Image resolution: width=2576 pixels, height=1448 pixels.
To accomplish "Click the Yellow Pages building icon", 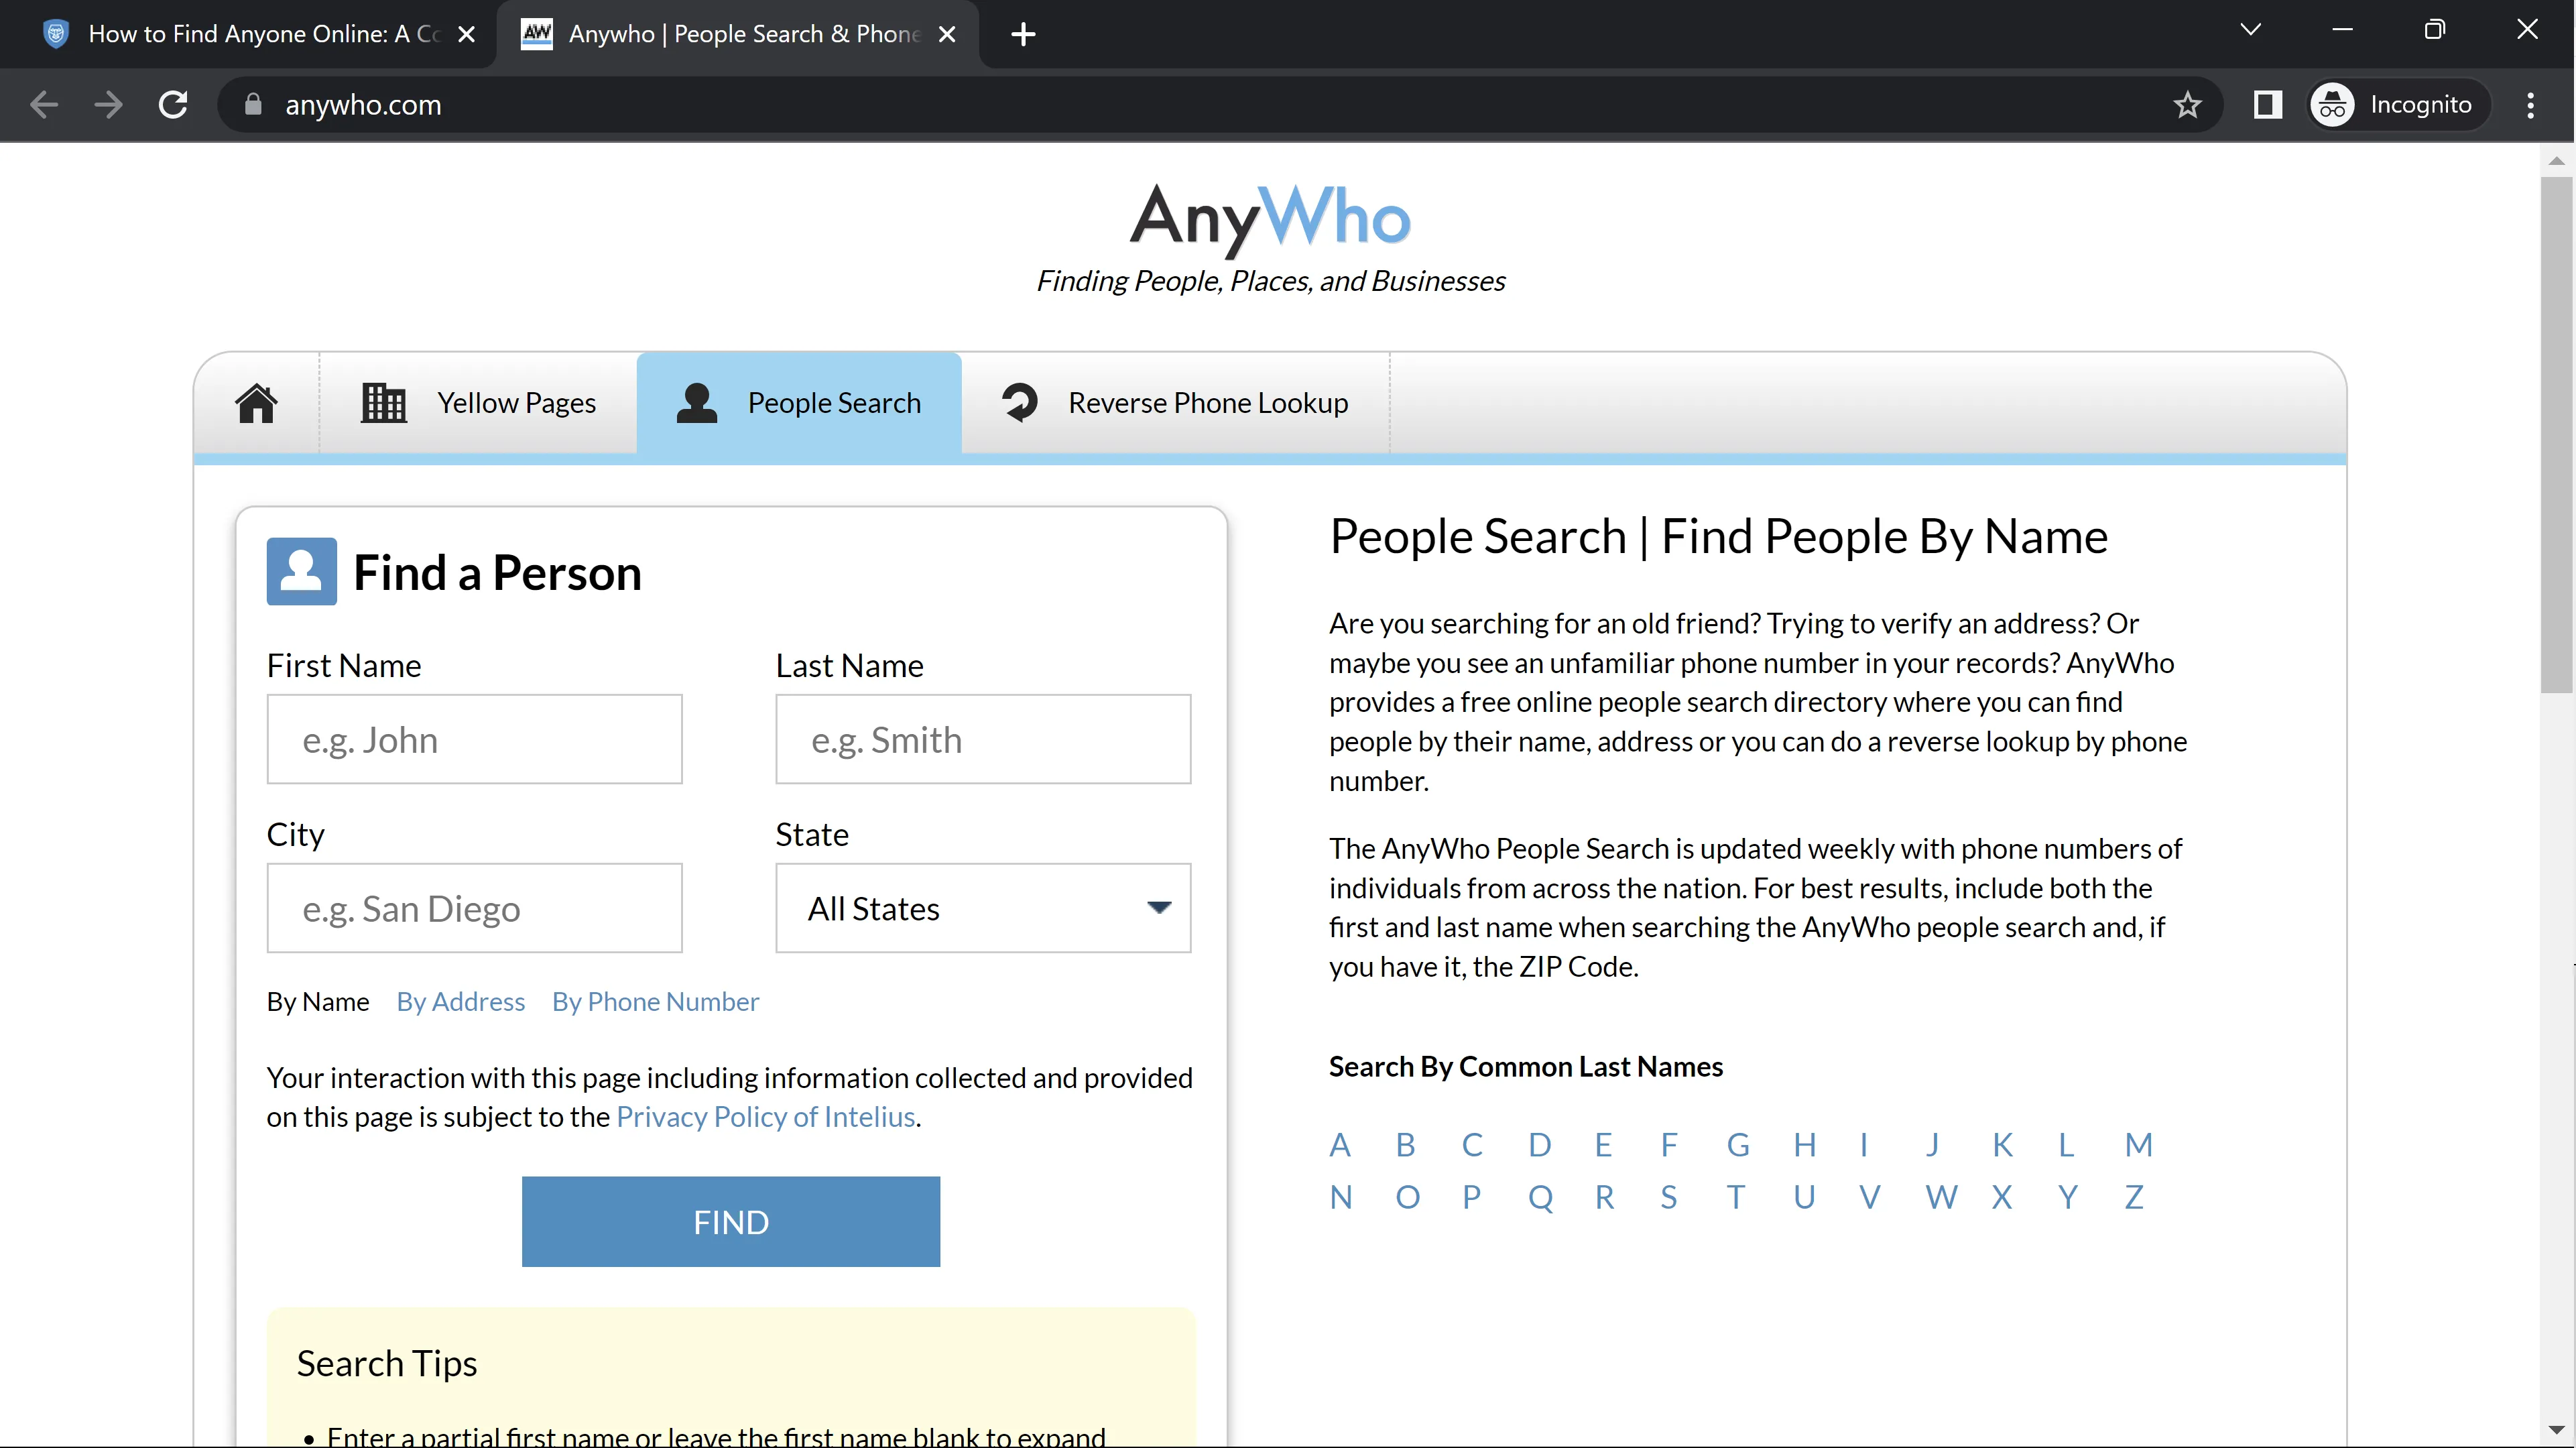I will pos(383,403).
